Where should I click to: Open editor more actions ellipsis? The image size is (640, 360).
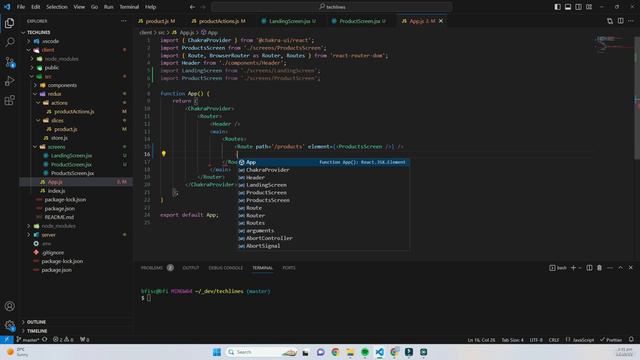631,21
